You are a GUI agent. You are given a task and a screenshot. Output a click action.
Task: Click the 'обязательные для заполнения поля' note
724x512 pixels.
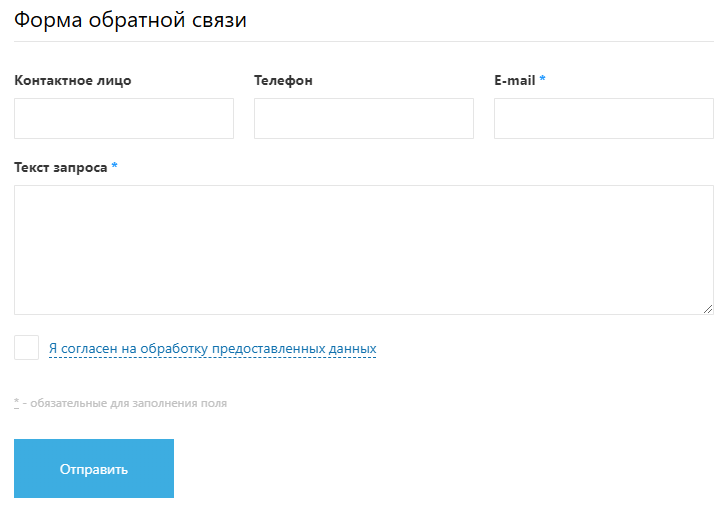click(x=129, y=404)
